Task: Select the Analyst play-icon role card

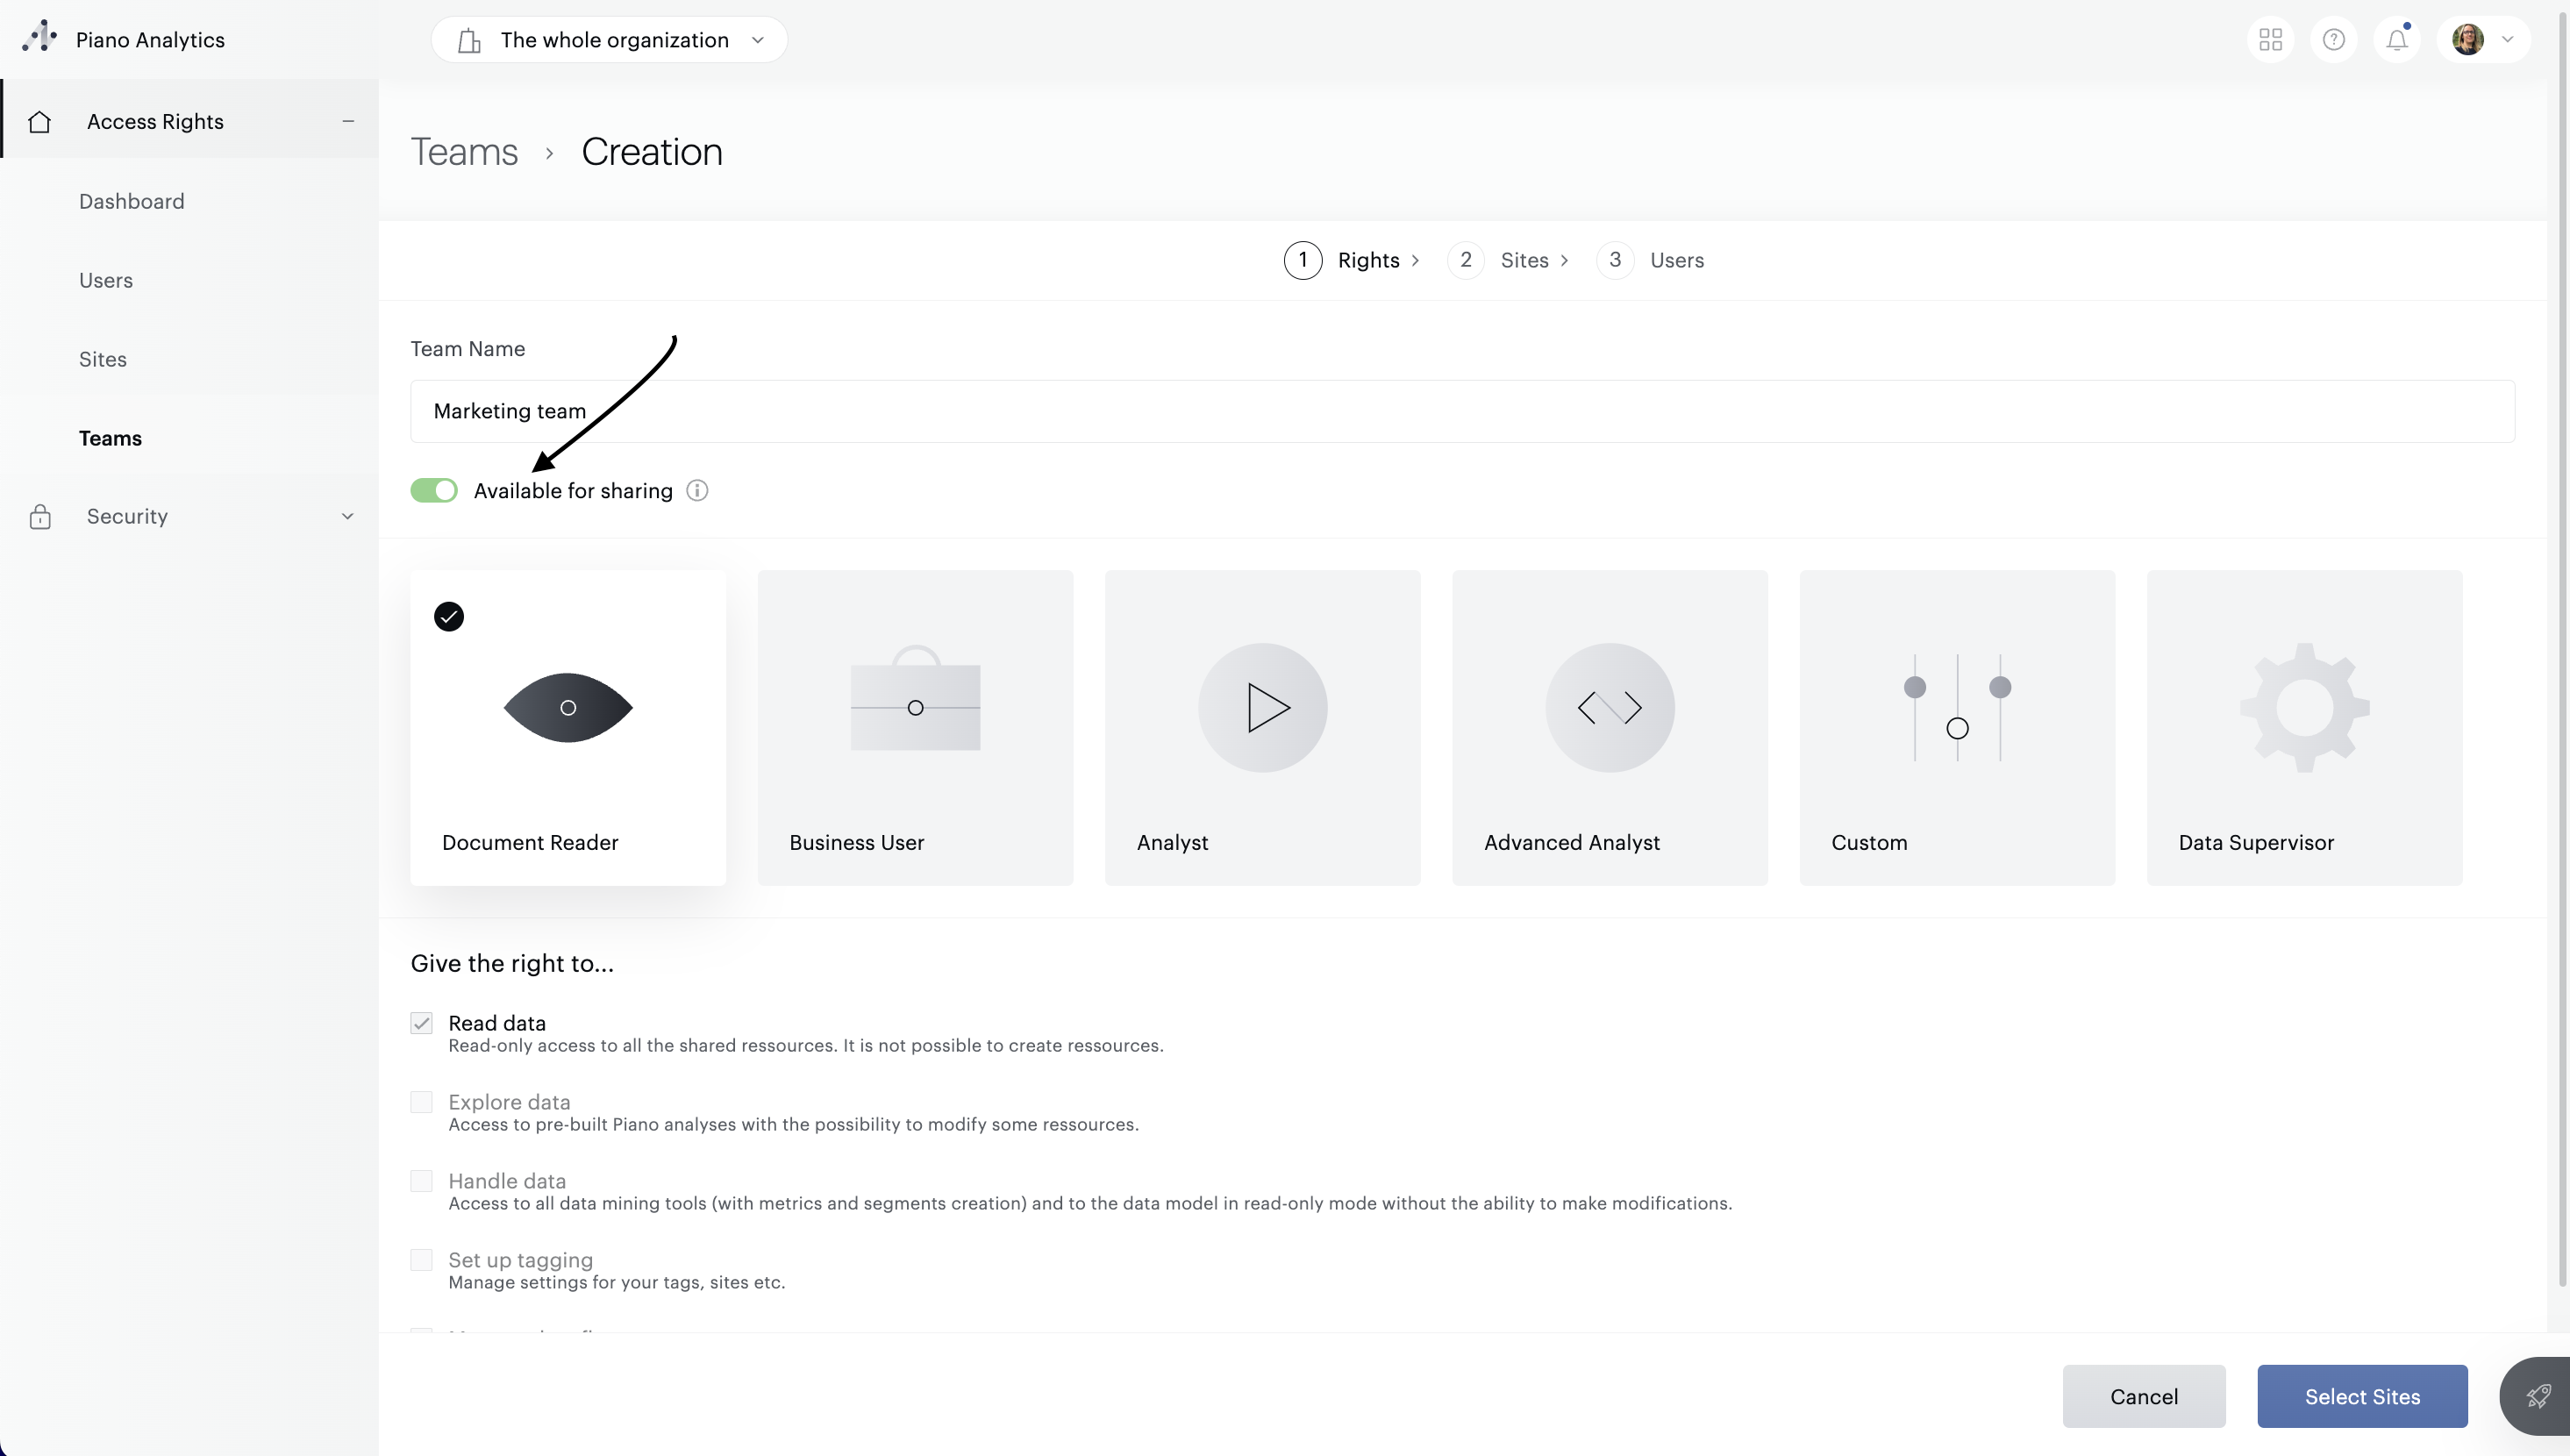Action: click(1261, 727)
